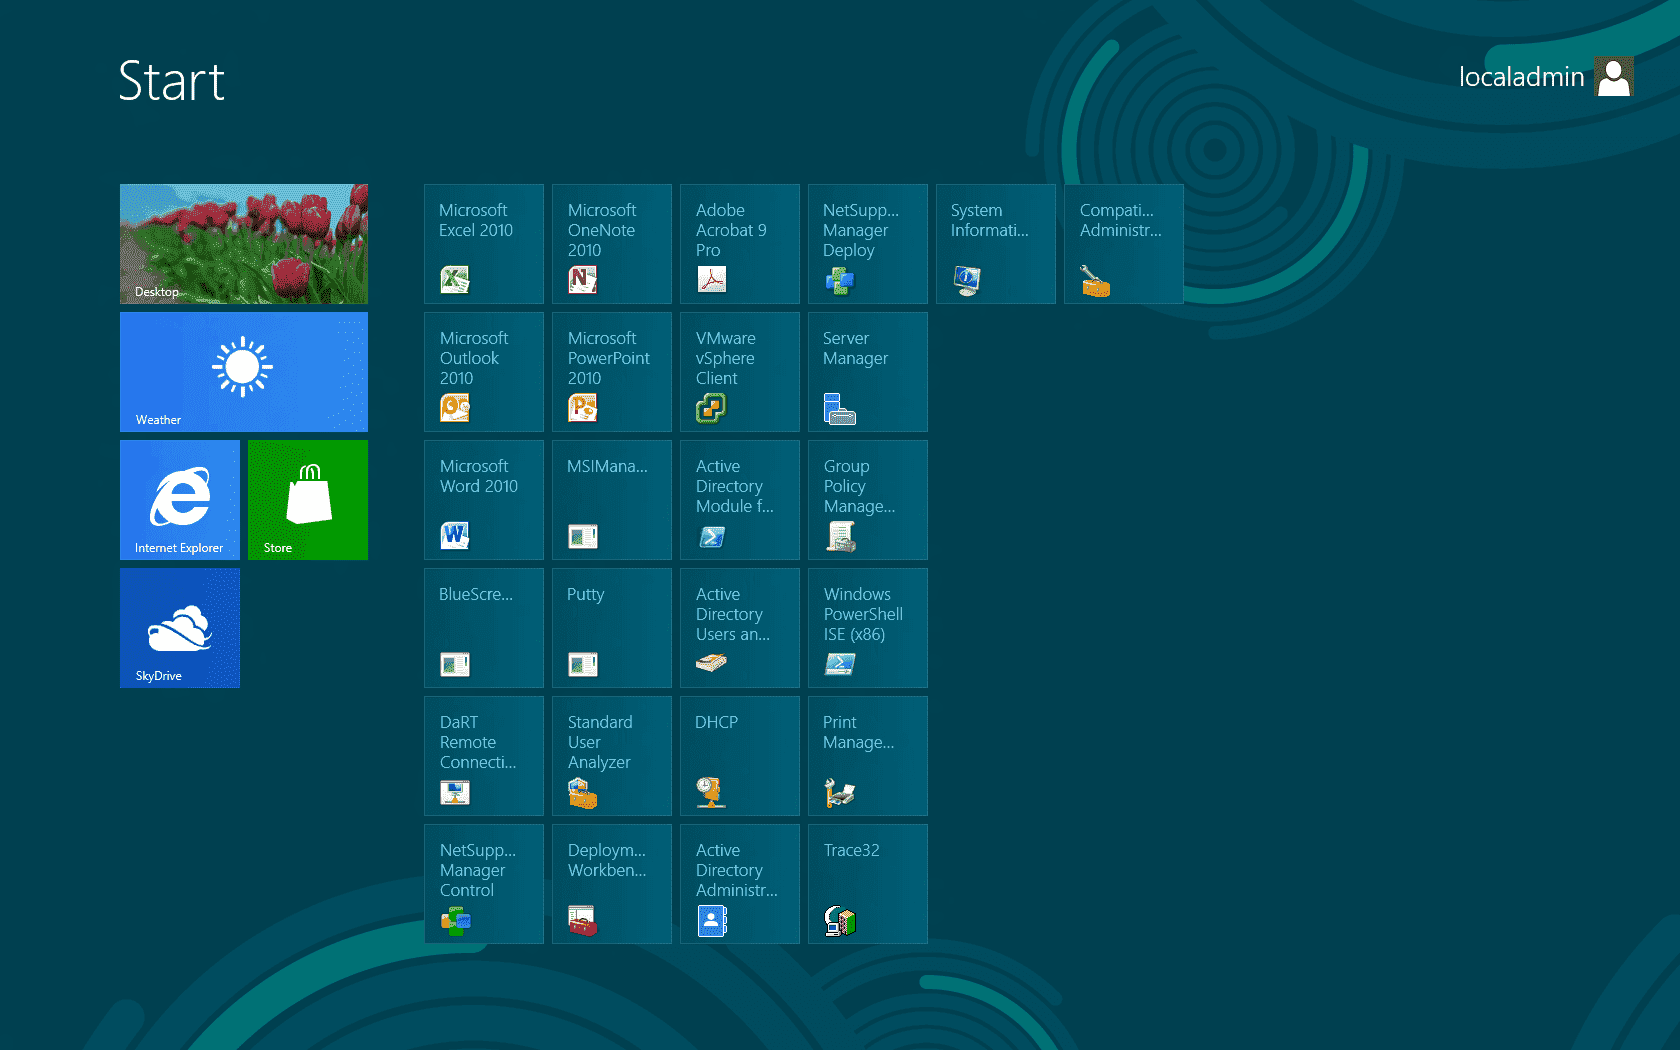Click the localadmin account picture
The height and width of the screenshot is (1050, 1680).
point(1614,76)
